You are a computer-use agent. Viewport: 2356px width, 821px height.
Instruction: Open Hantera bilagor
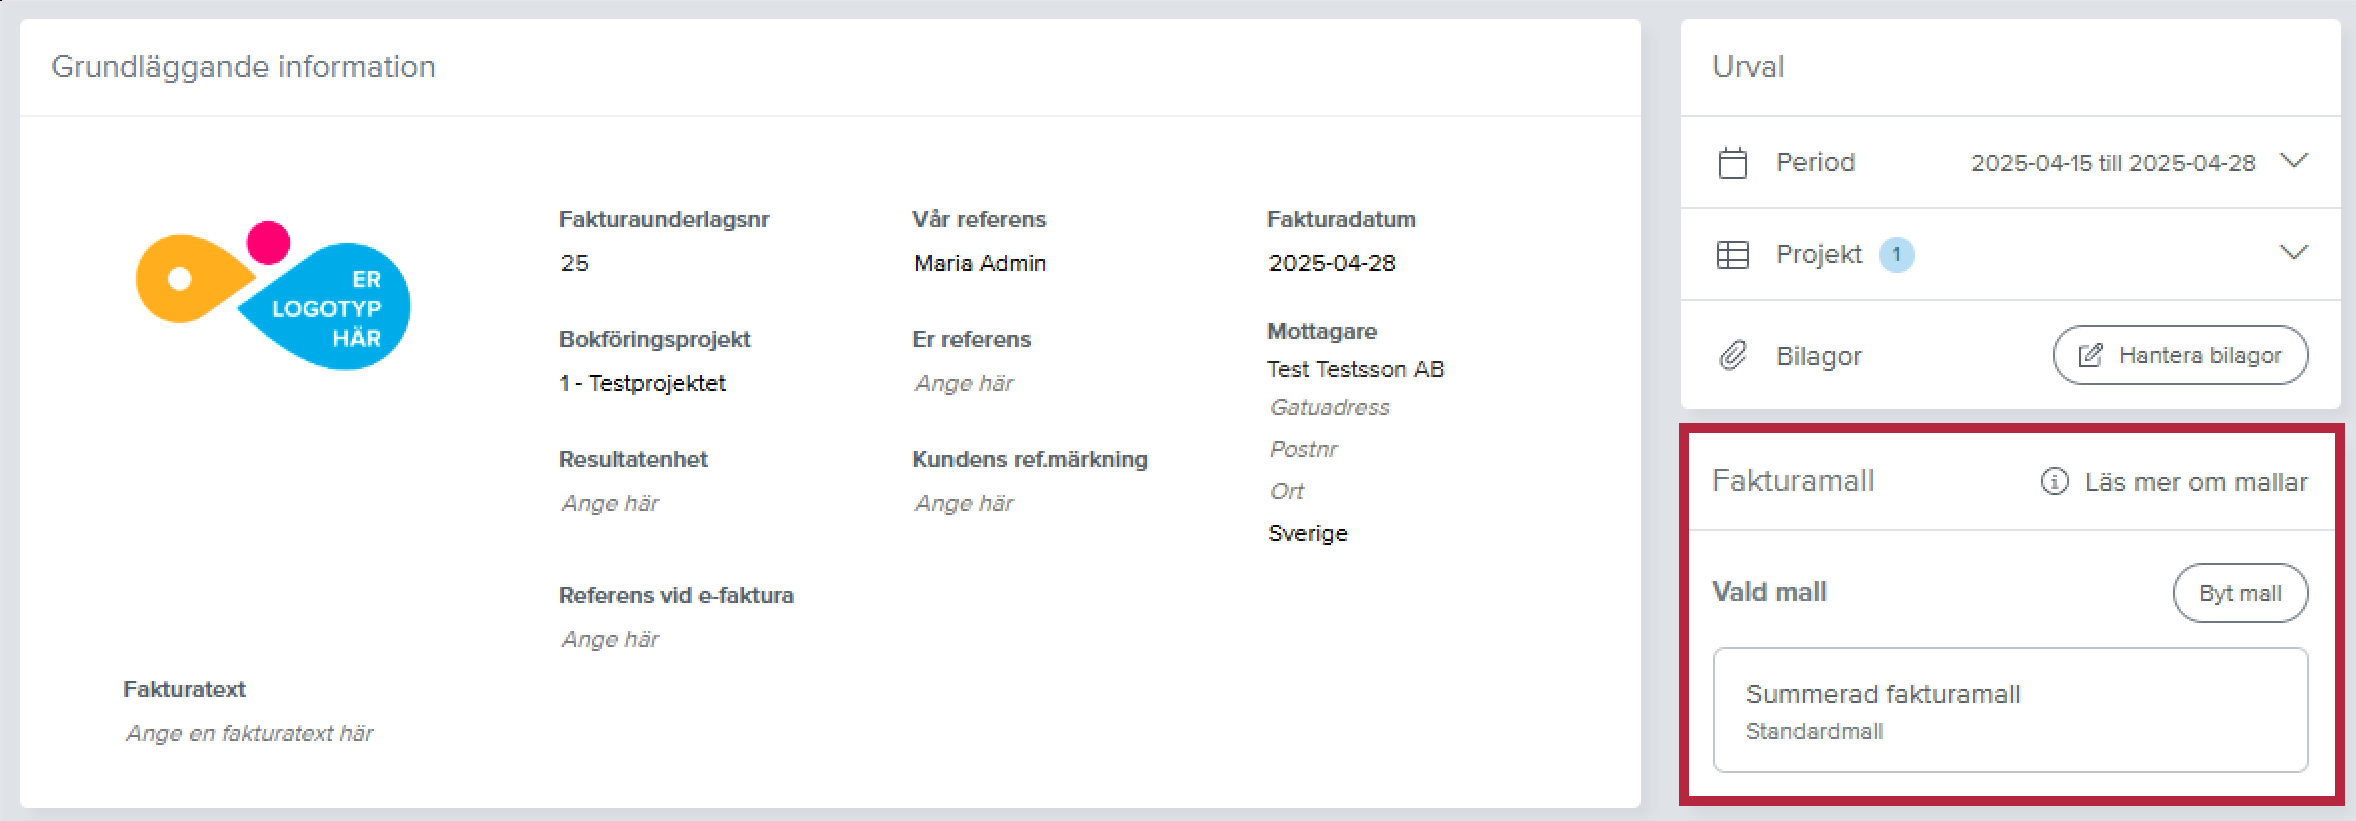pyautogui.click(x=2181, y=355)
